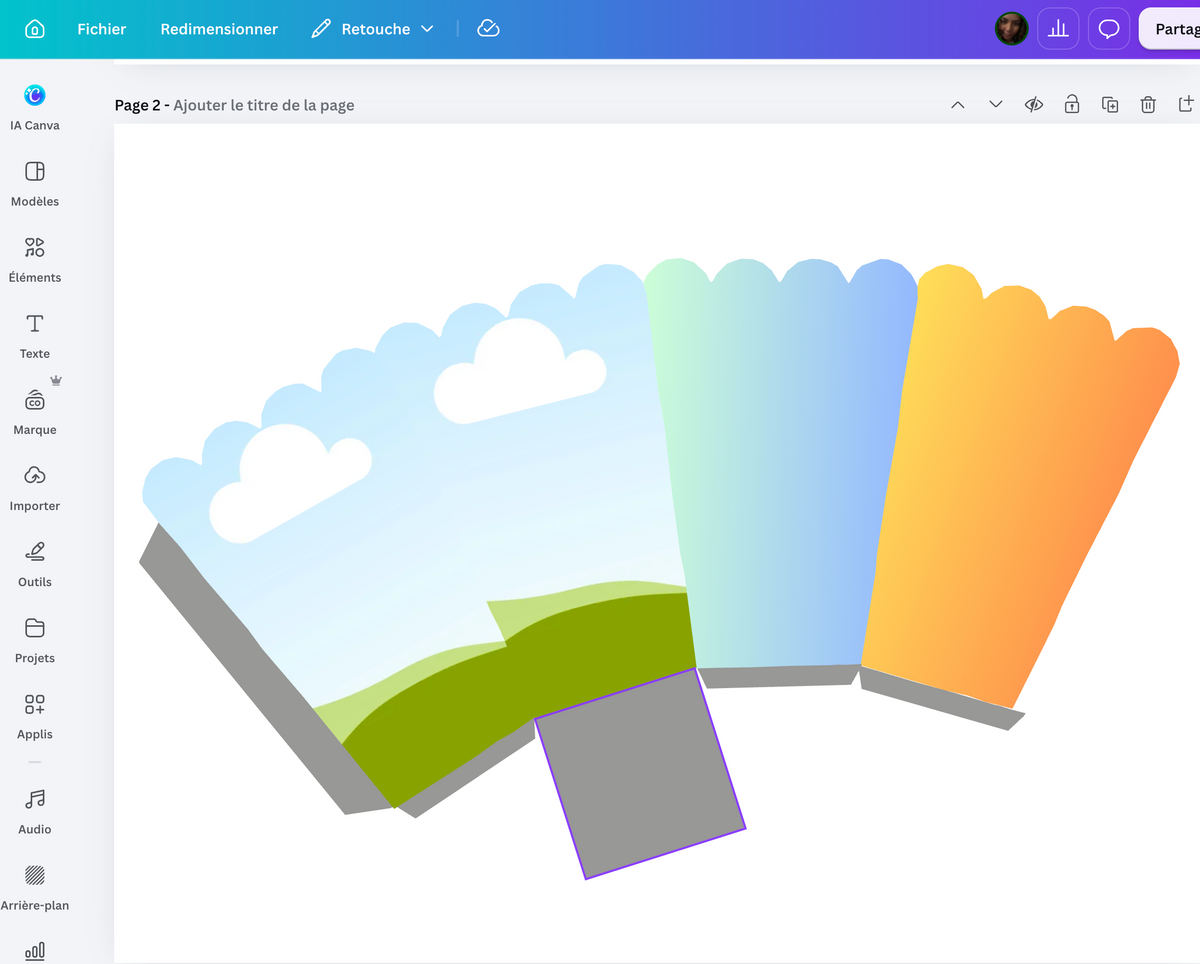1200x964 pixels.
Task: Open the Projets panel
Action: (x=35, y=639)
